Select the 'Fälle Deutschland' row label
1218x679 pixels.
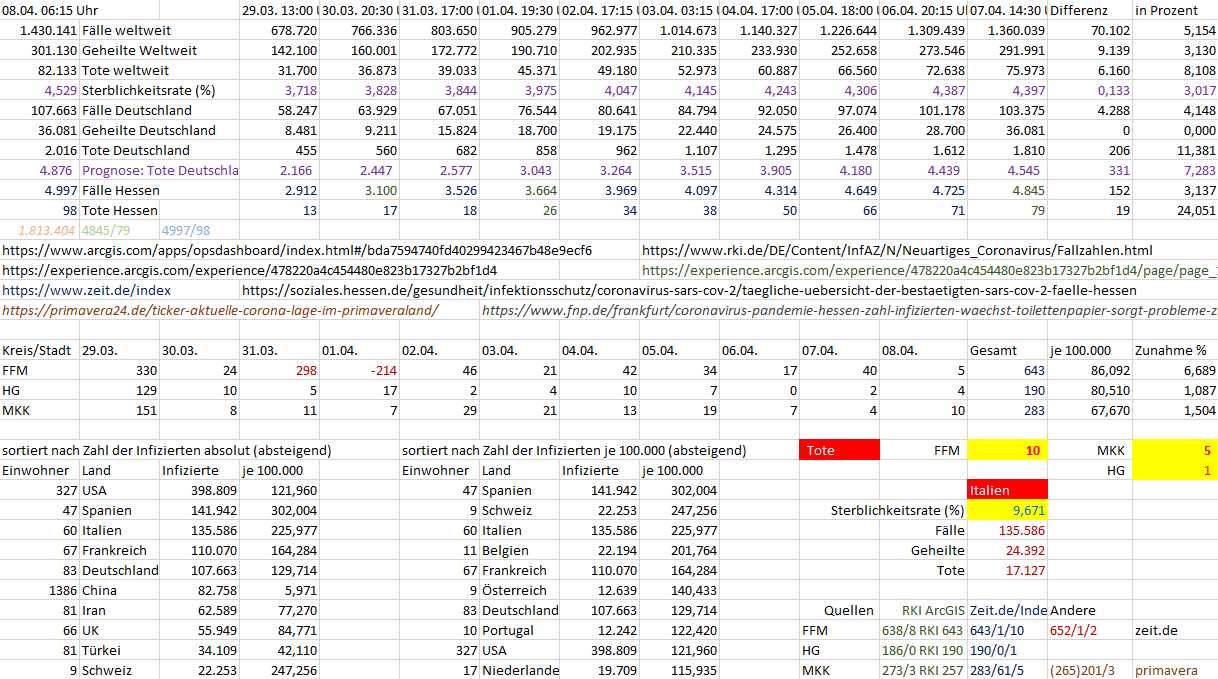tap(136, 110)
